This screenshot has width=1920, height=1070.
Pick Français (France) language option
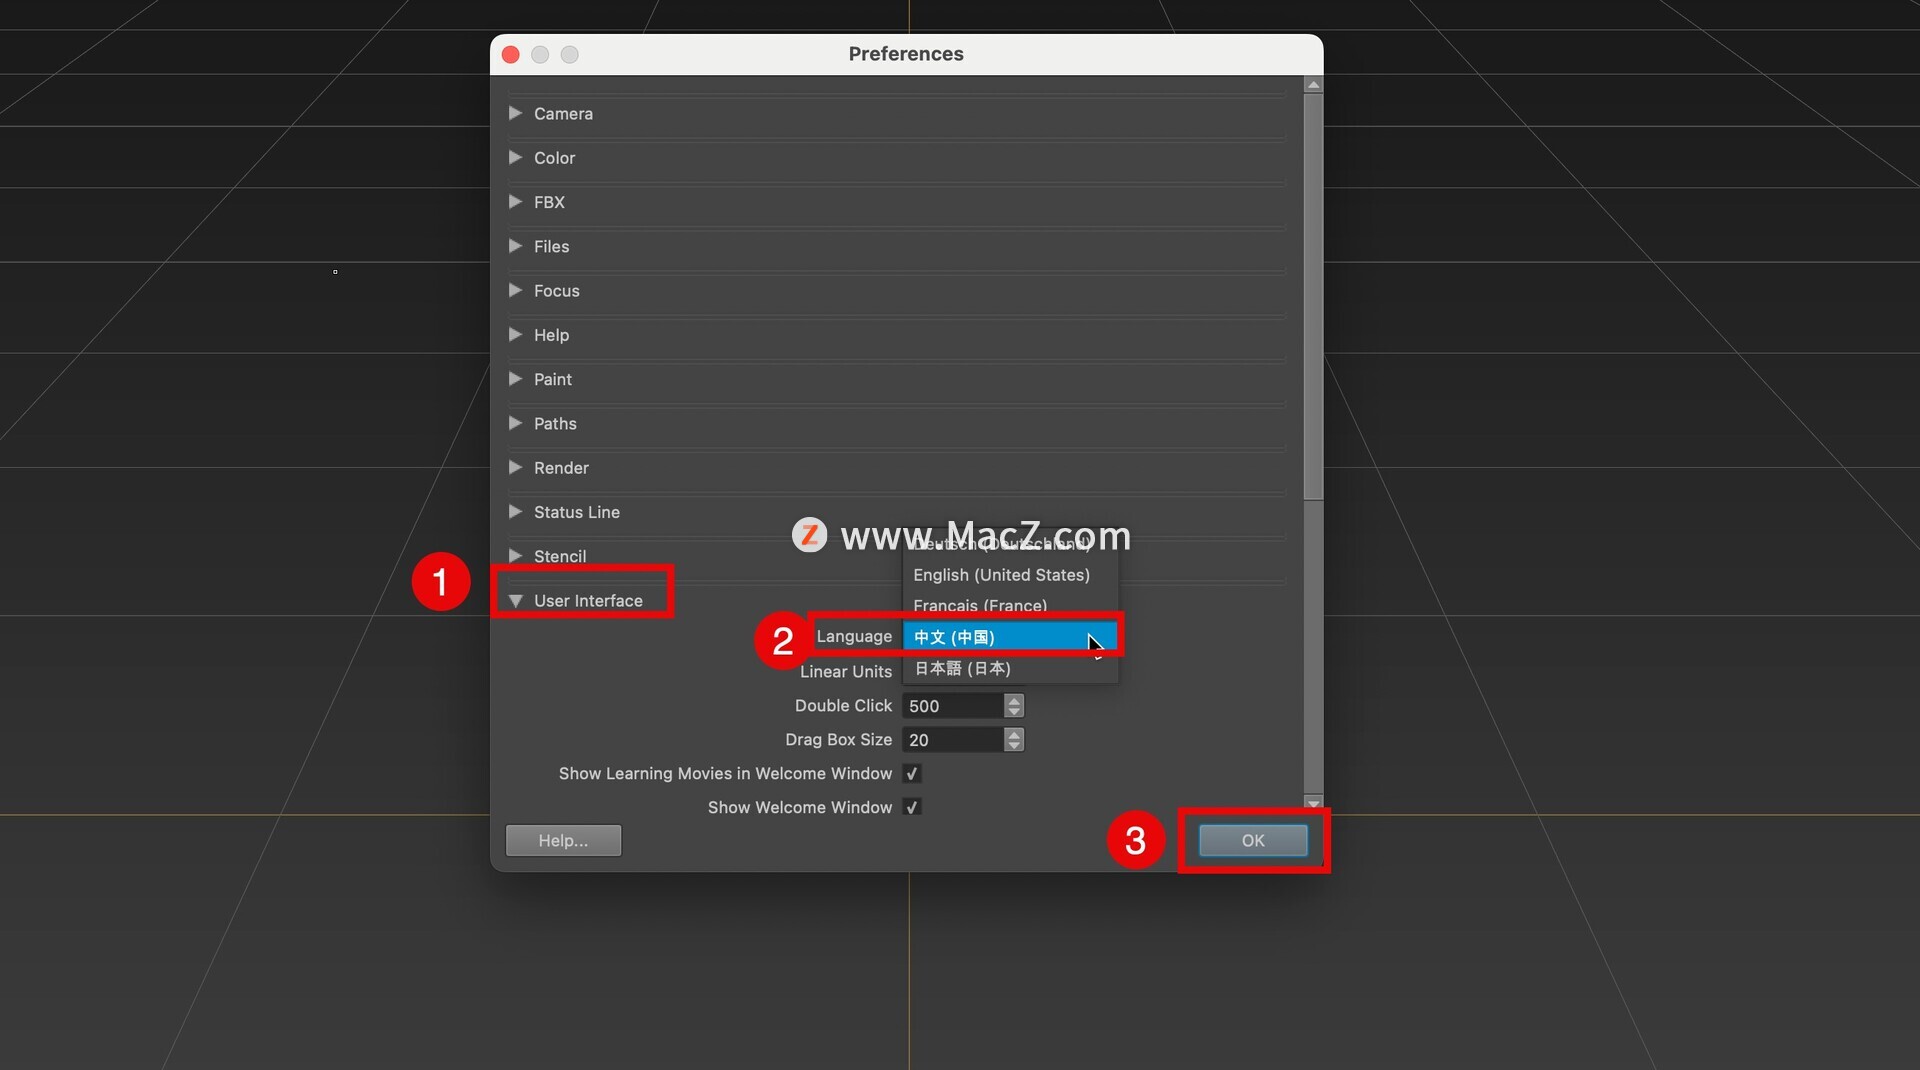(x=980, y=605)
